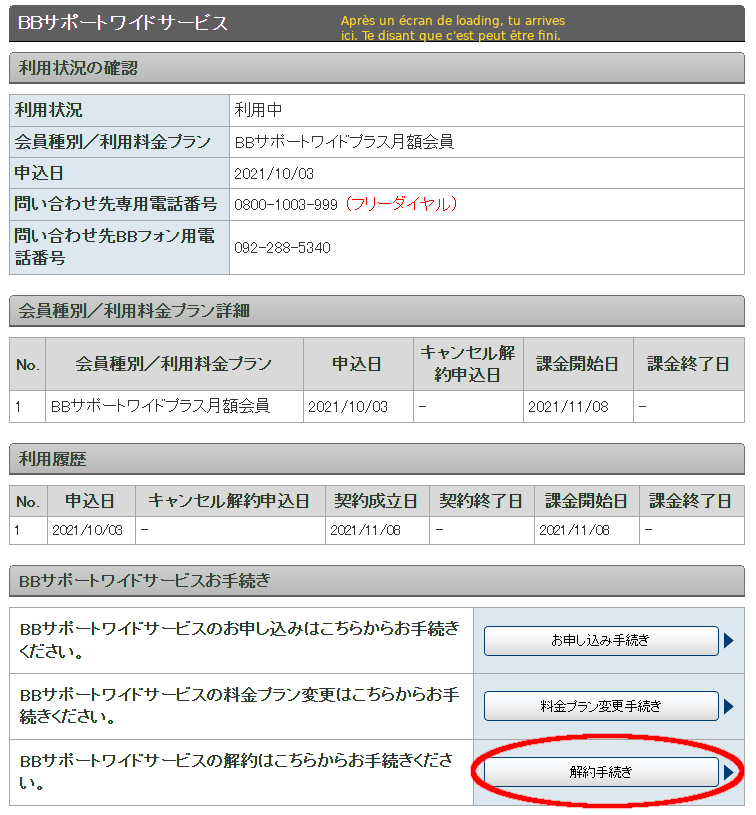Screen dimensions: 756x815
Task: Click the blue arrow beside お申し込み手続き
Action: 729,641
